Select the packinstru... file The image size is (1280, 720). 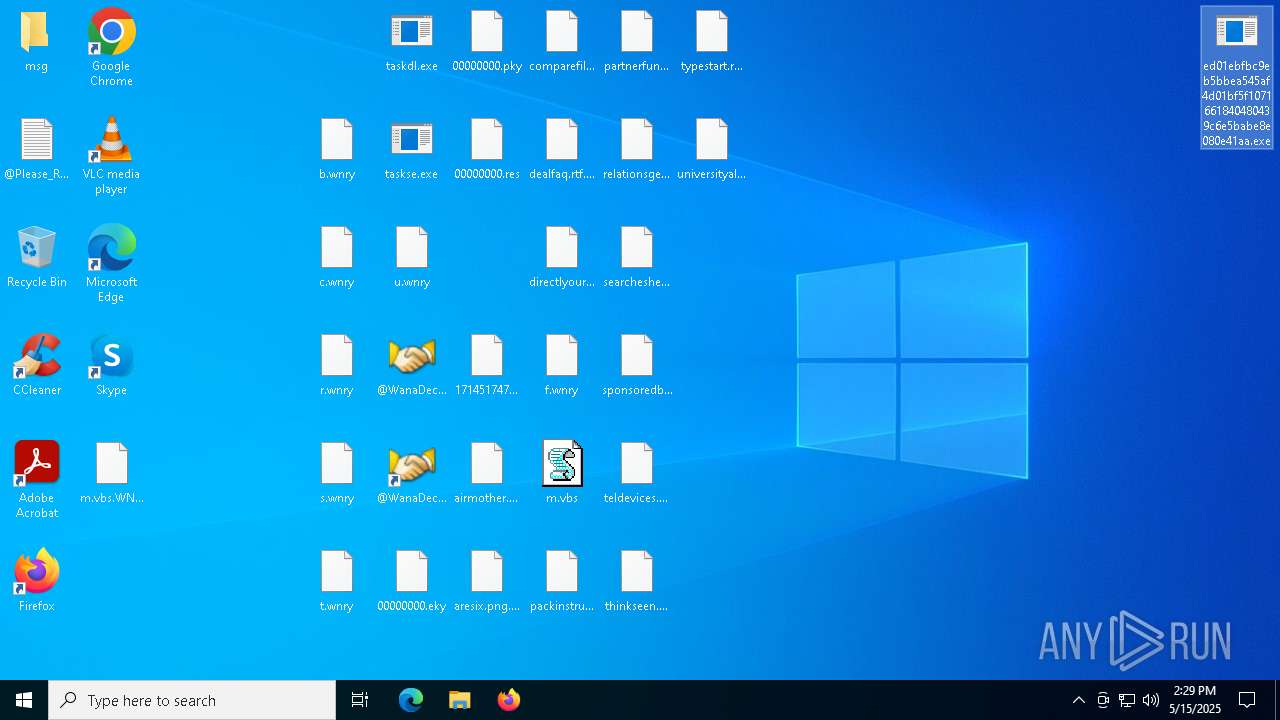[561, 582]
